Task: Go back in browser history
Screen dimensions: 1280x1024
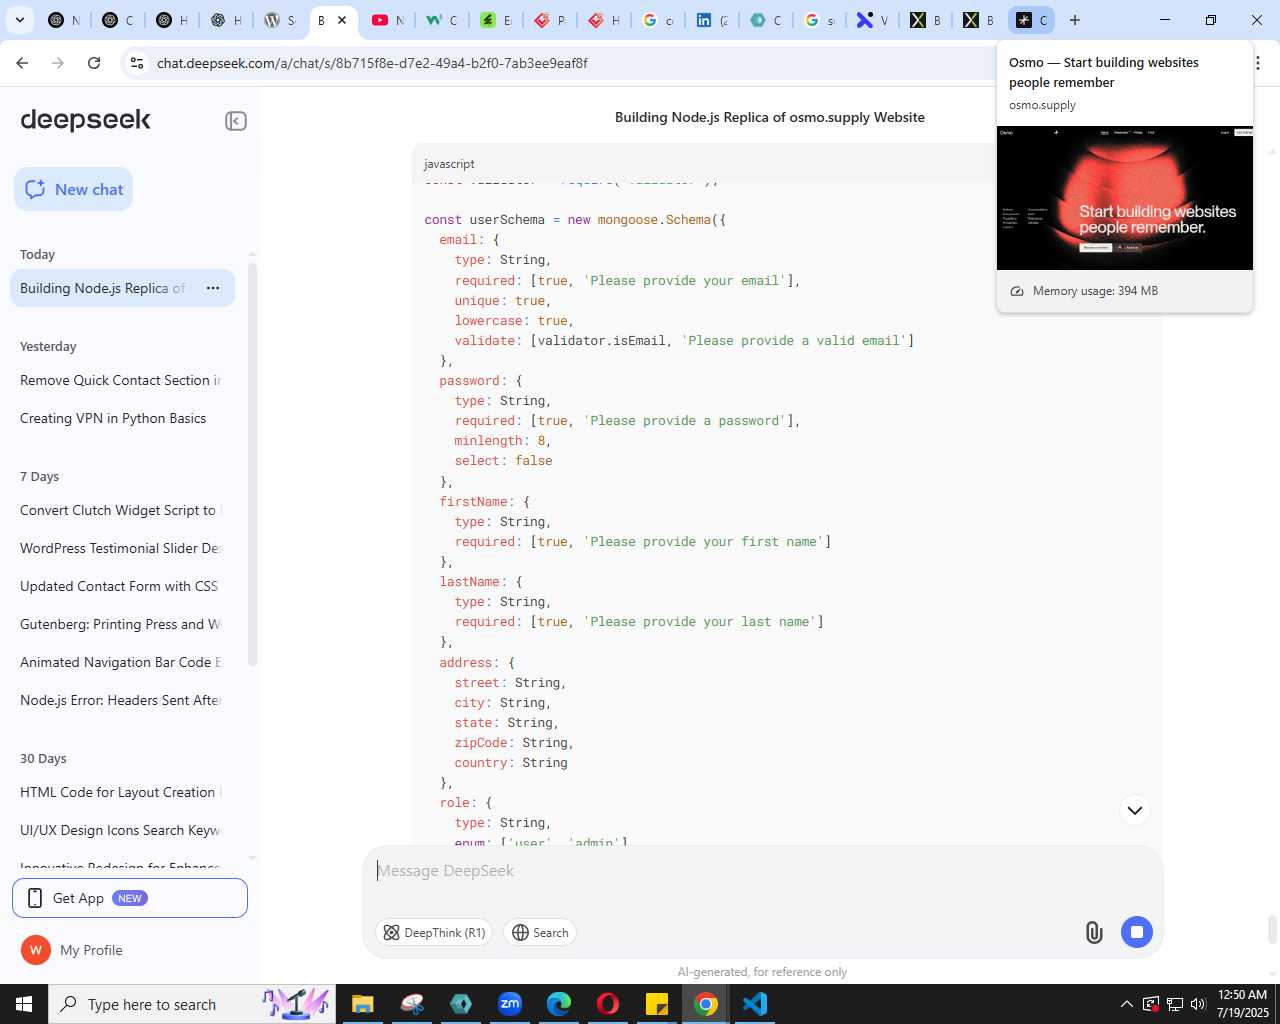Action: click(22, 63)
